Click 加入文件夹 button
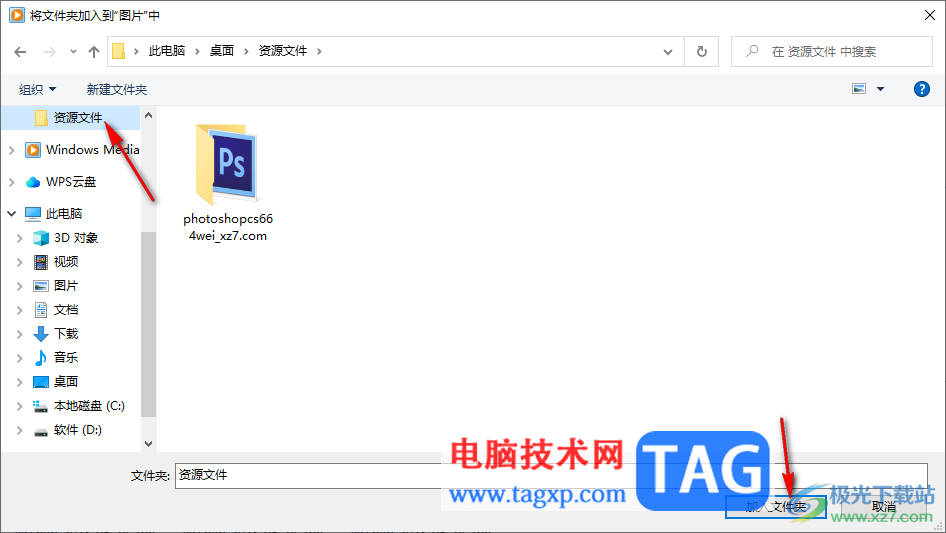Screen dimensions: 946x533 [776, 507]
